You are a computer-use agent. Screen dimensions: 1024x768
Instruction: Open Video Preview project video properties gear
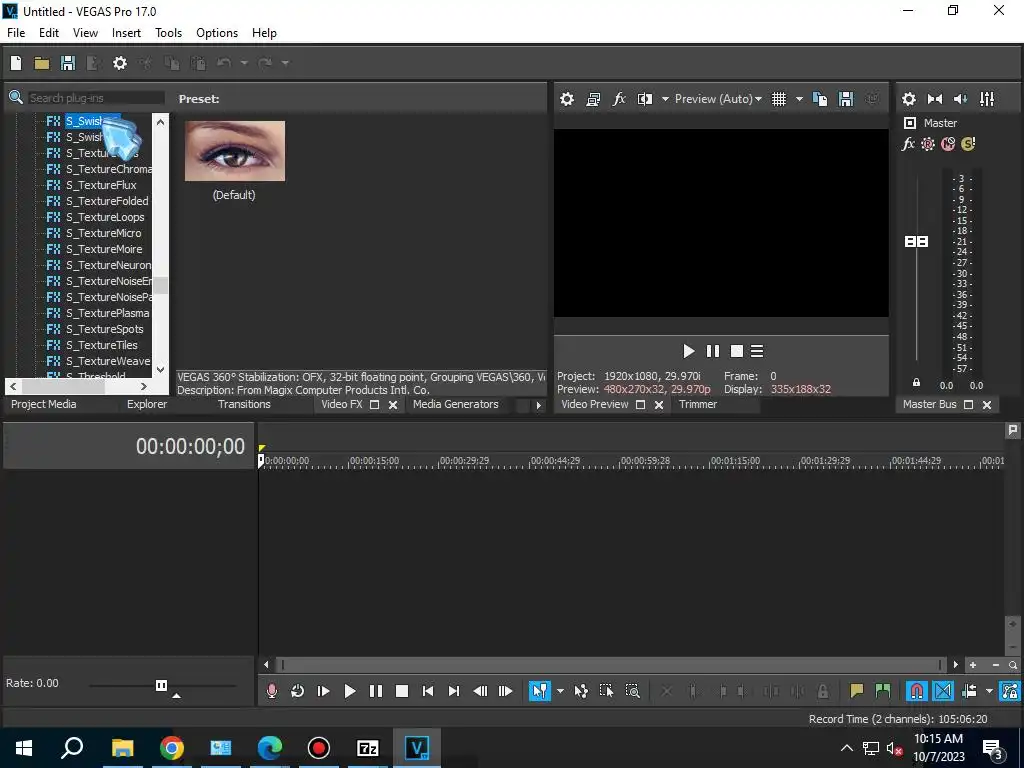567,99
